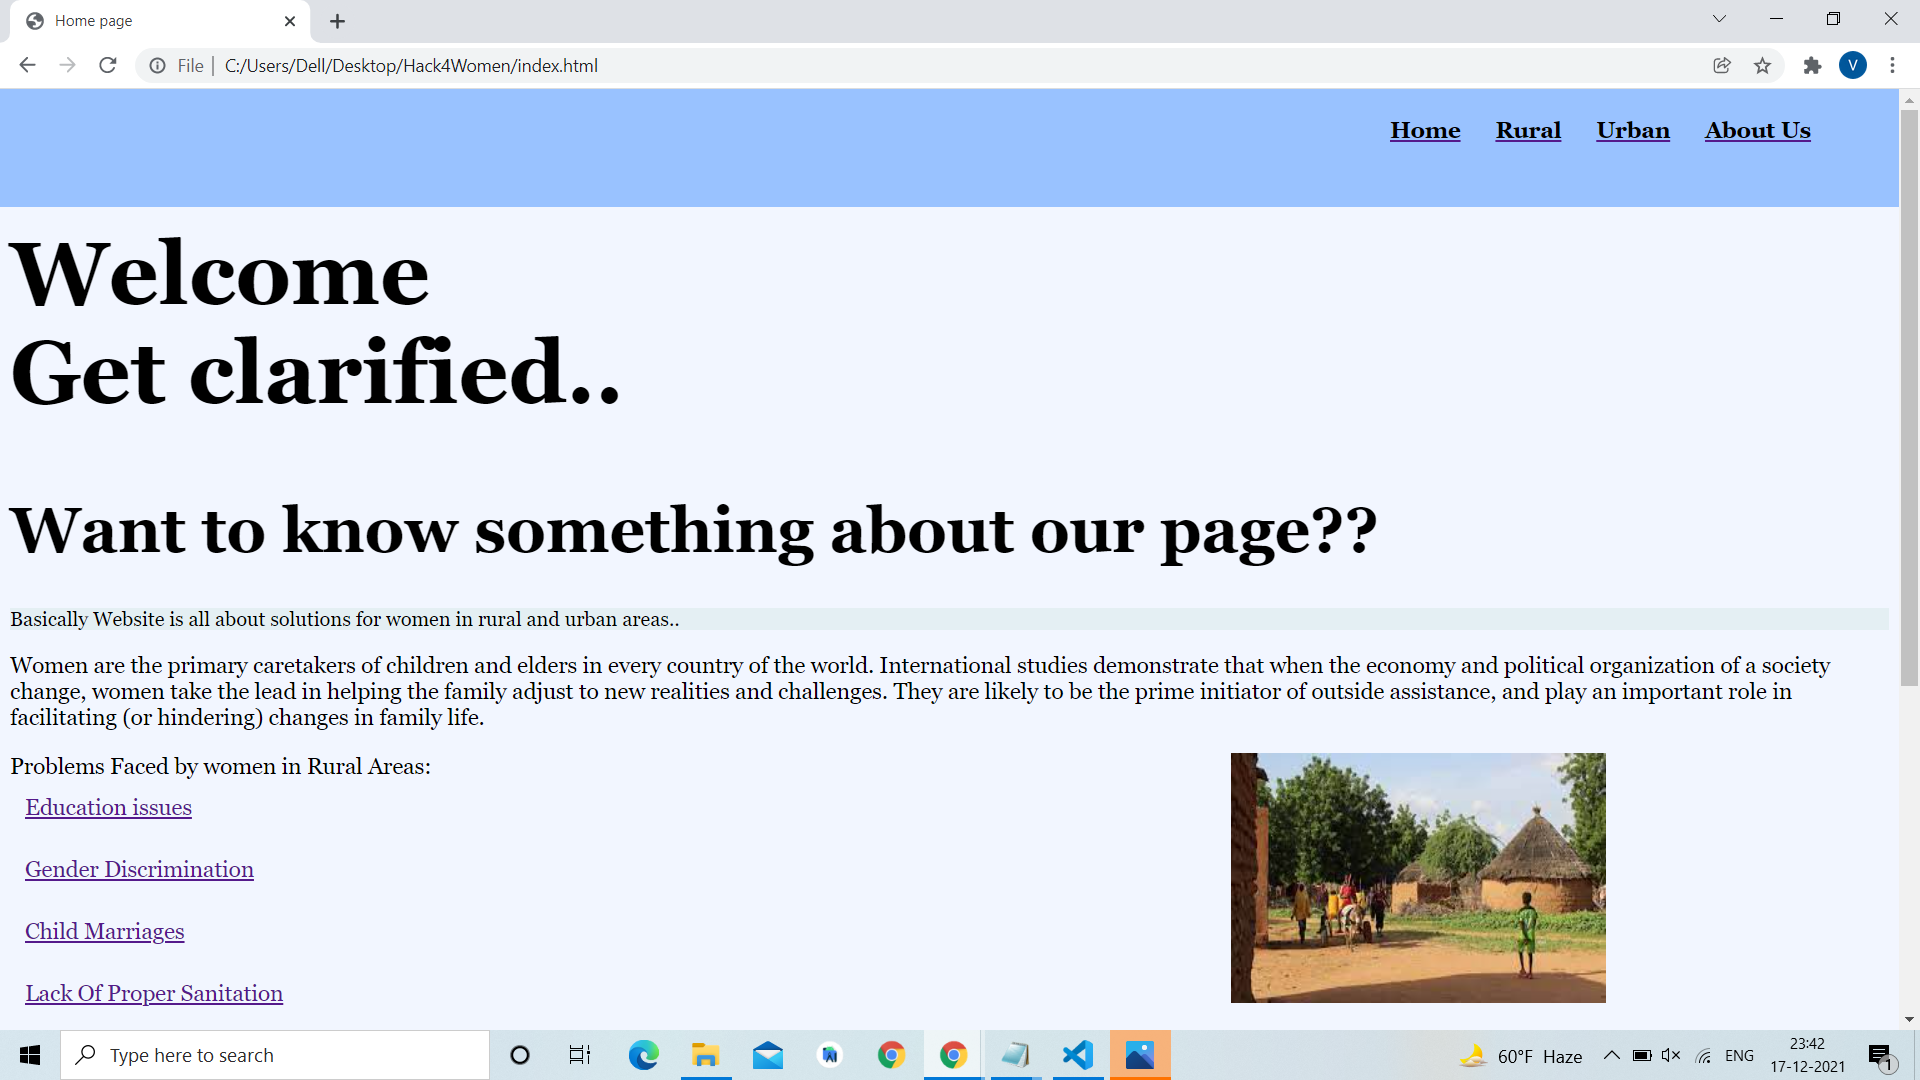
Task: Click the browser reload button
Action: 108,65
